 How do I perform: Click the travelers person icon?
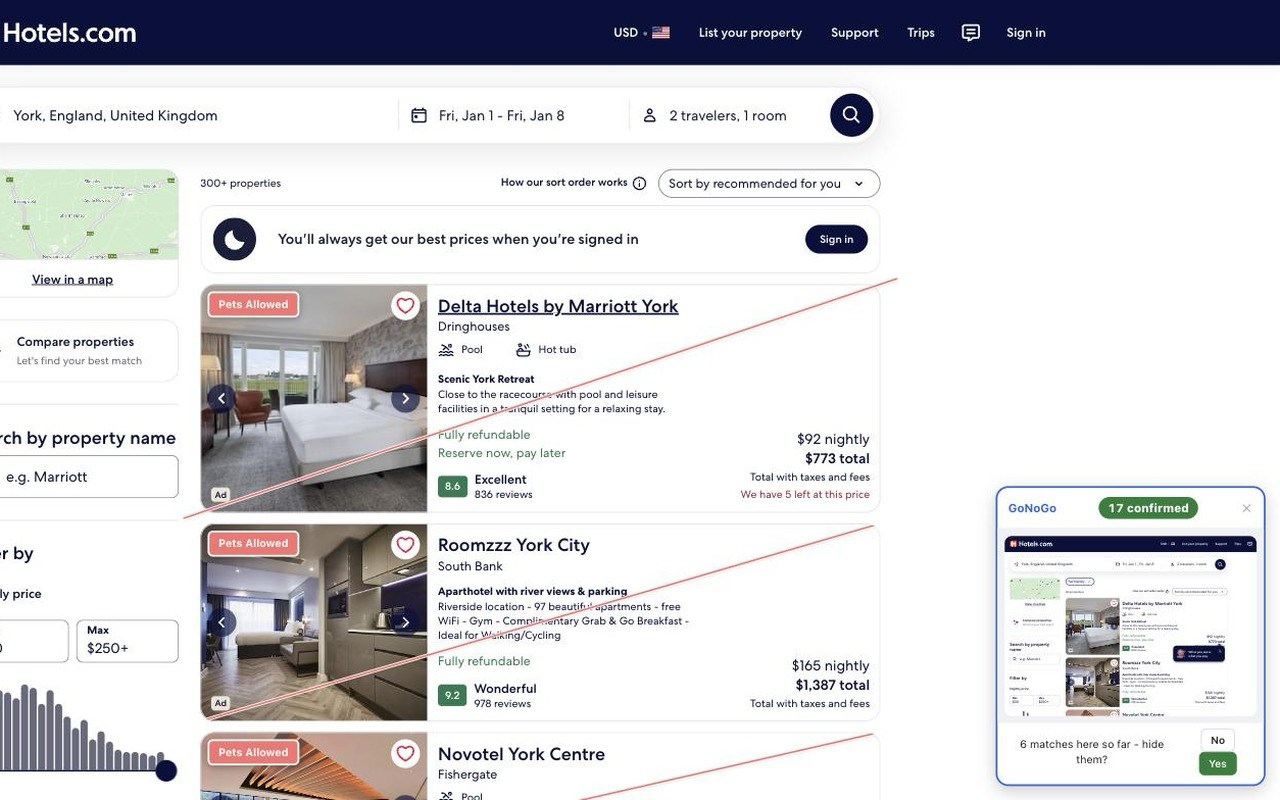pos(649,116)
